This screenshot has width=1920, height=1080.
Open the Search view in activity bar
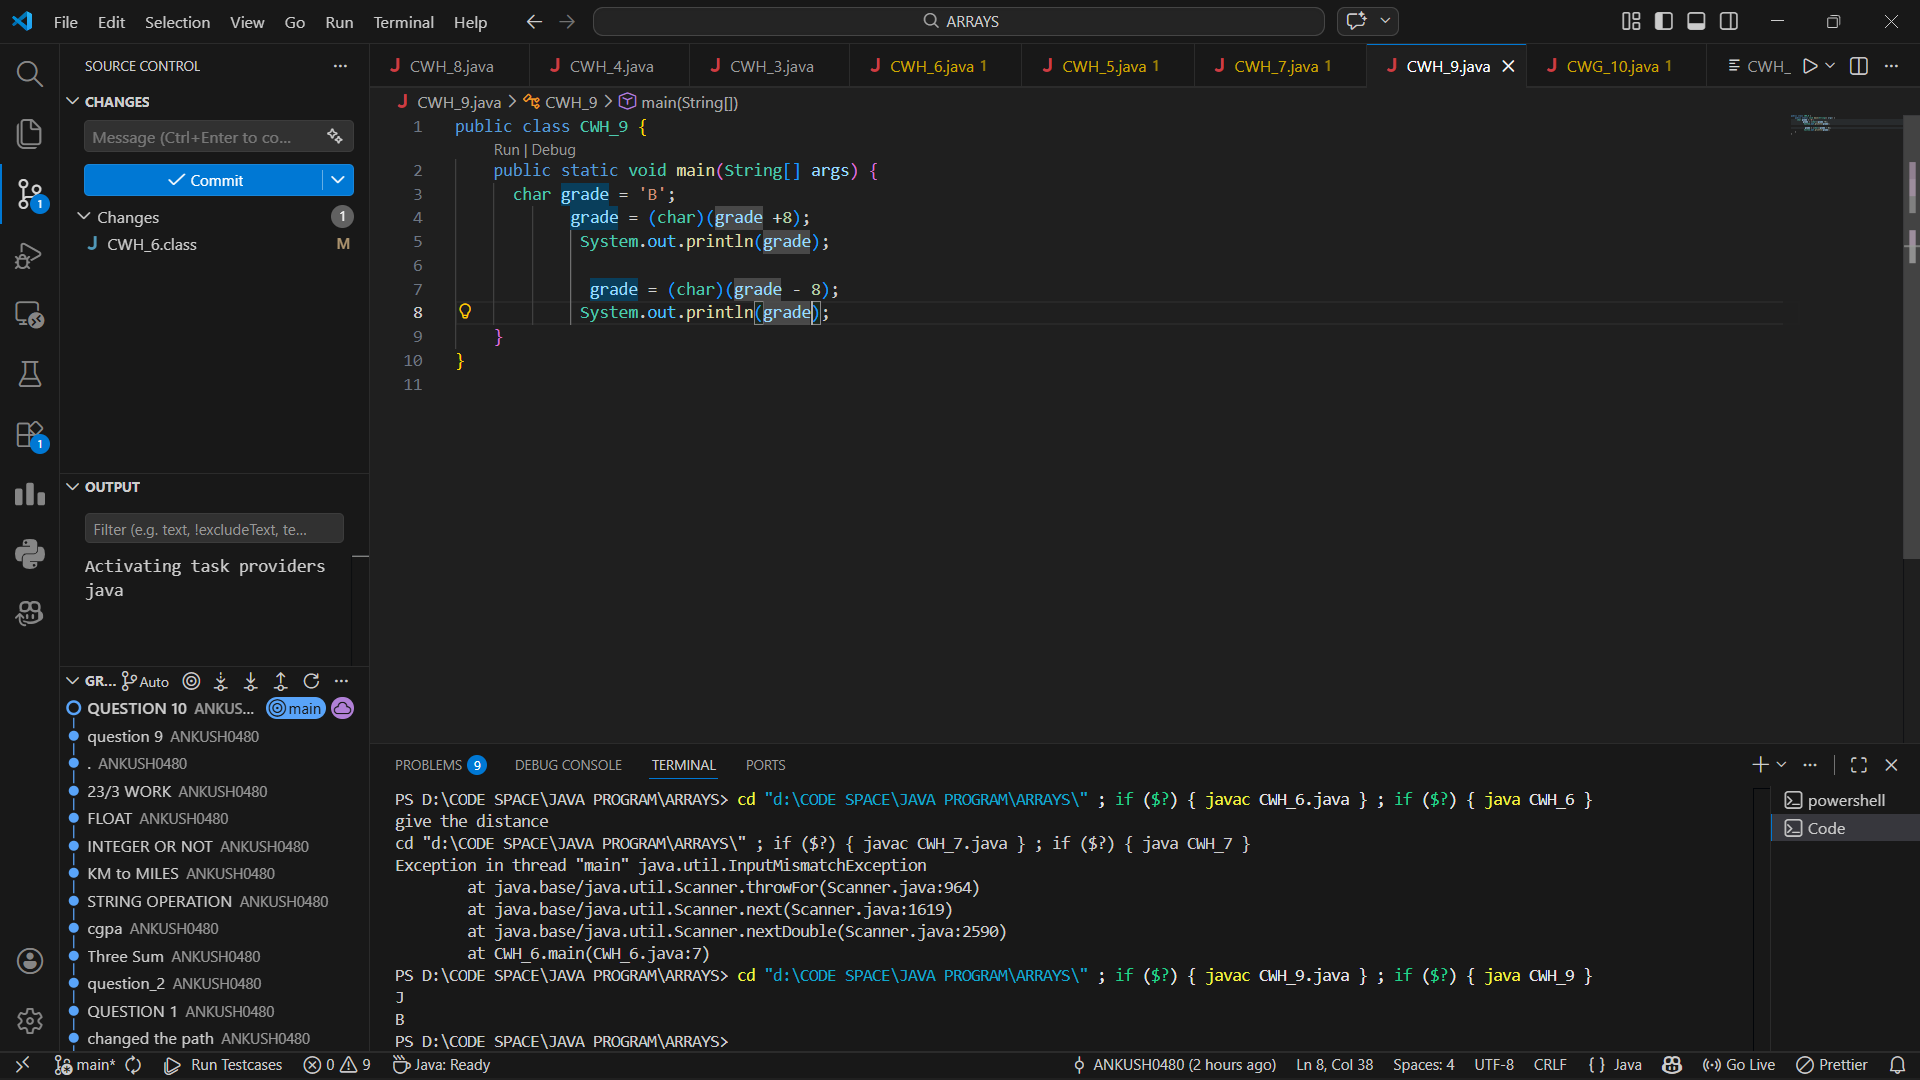pos(29,73)
